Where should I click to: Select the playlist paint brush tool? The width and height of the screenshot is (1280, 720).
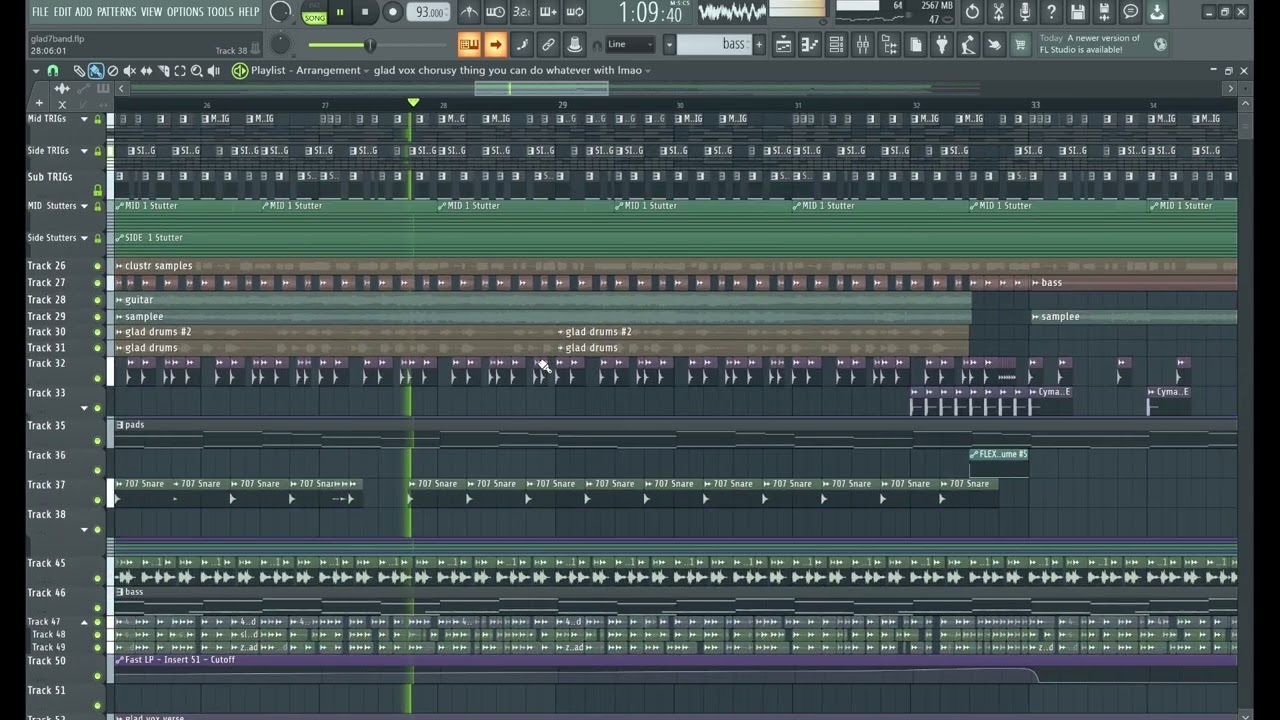point(96,71)
